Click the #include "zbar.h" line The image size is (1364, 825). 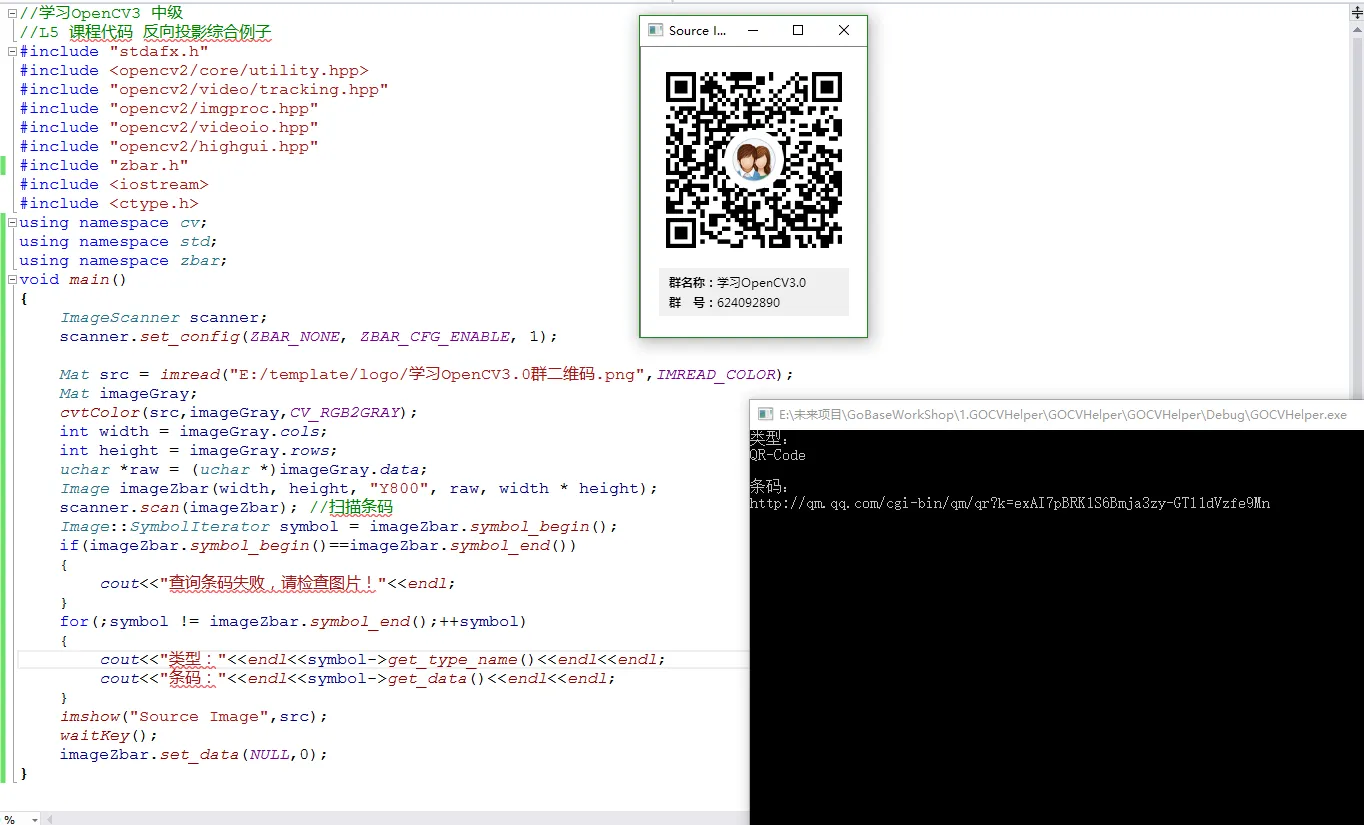(104, 165)
